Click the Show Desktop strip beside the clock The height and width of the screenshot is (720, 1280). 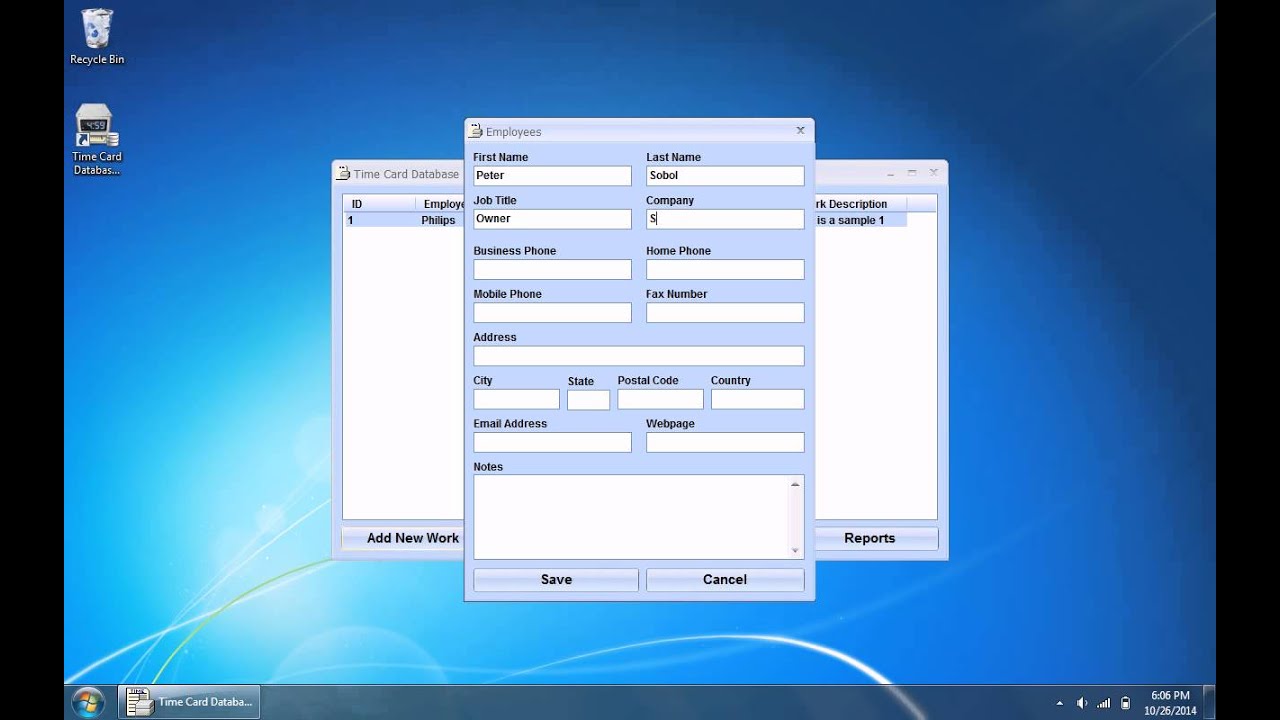coord(1209,702)
